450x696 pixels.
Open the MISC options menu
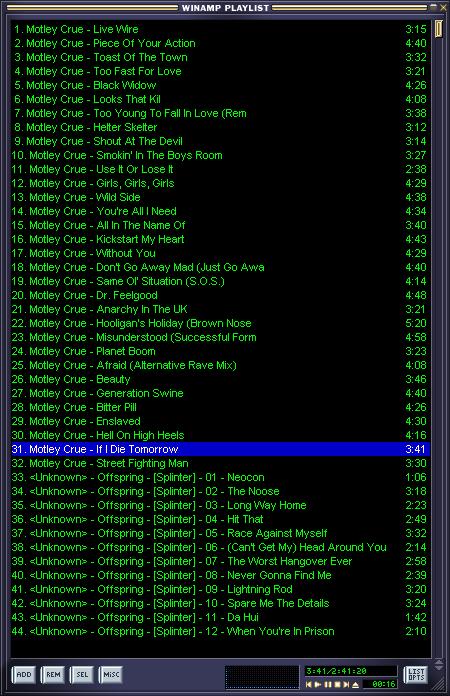(x=111, y=675)
